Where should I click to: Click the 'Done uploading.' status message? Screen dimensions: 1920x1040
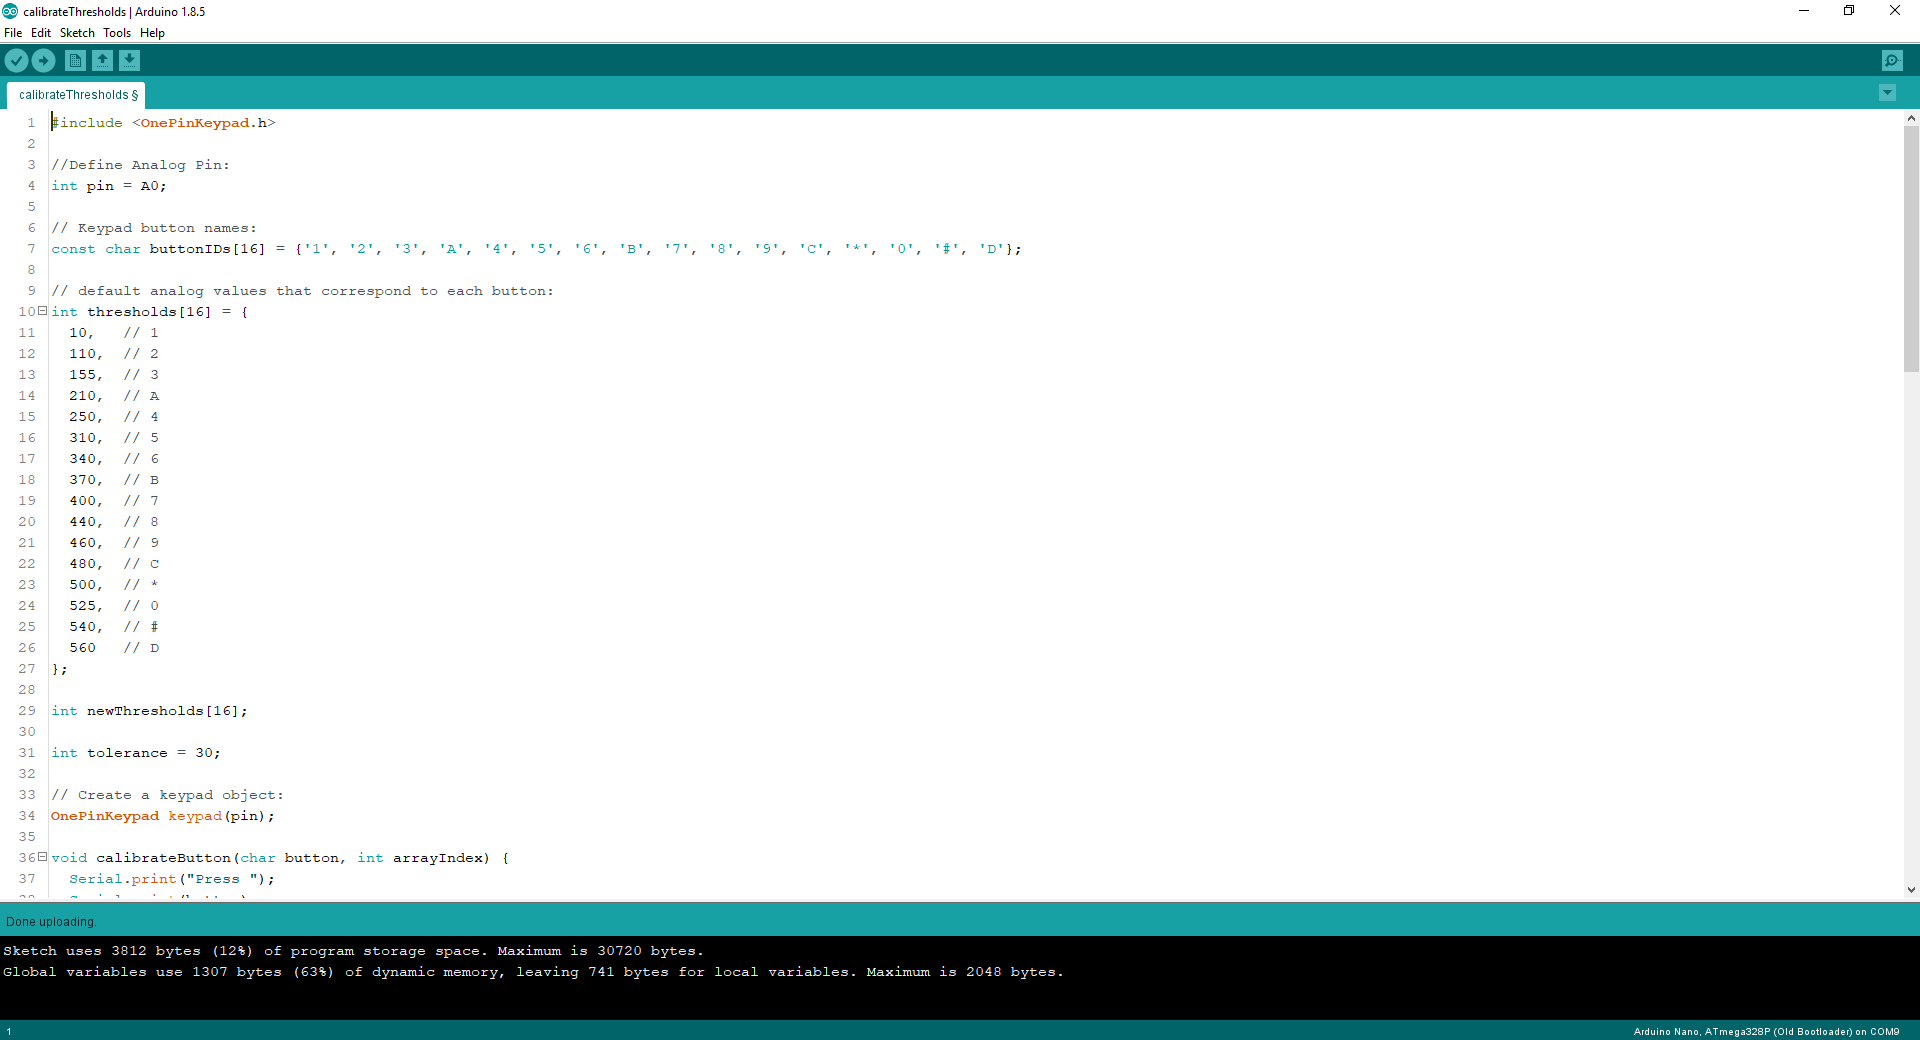point(51,922)
